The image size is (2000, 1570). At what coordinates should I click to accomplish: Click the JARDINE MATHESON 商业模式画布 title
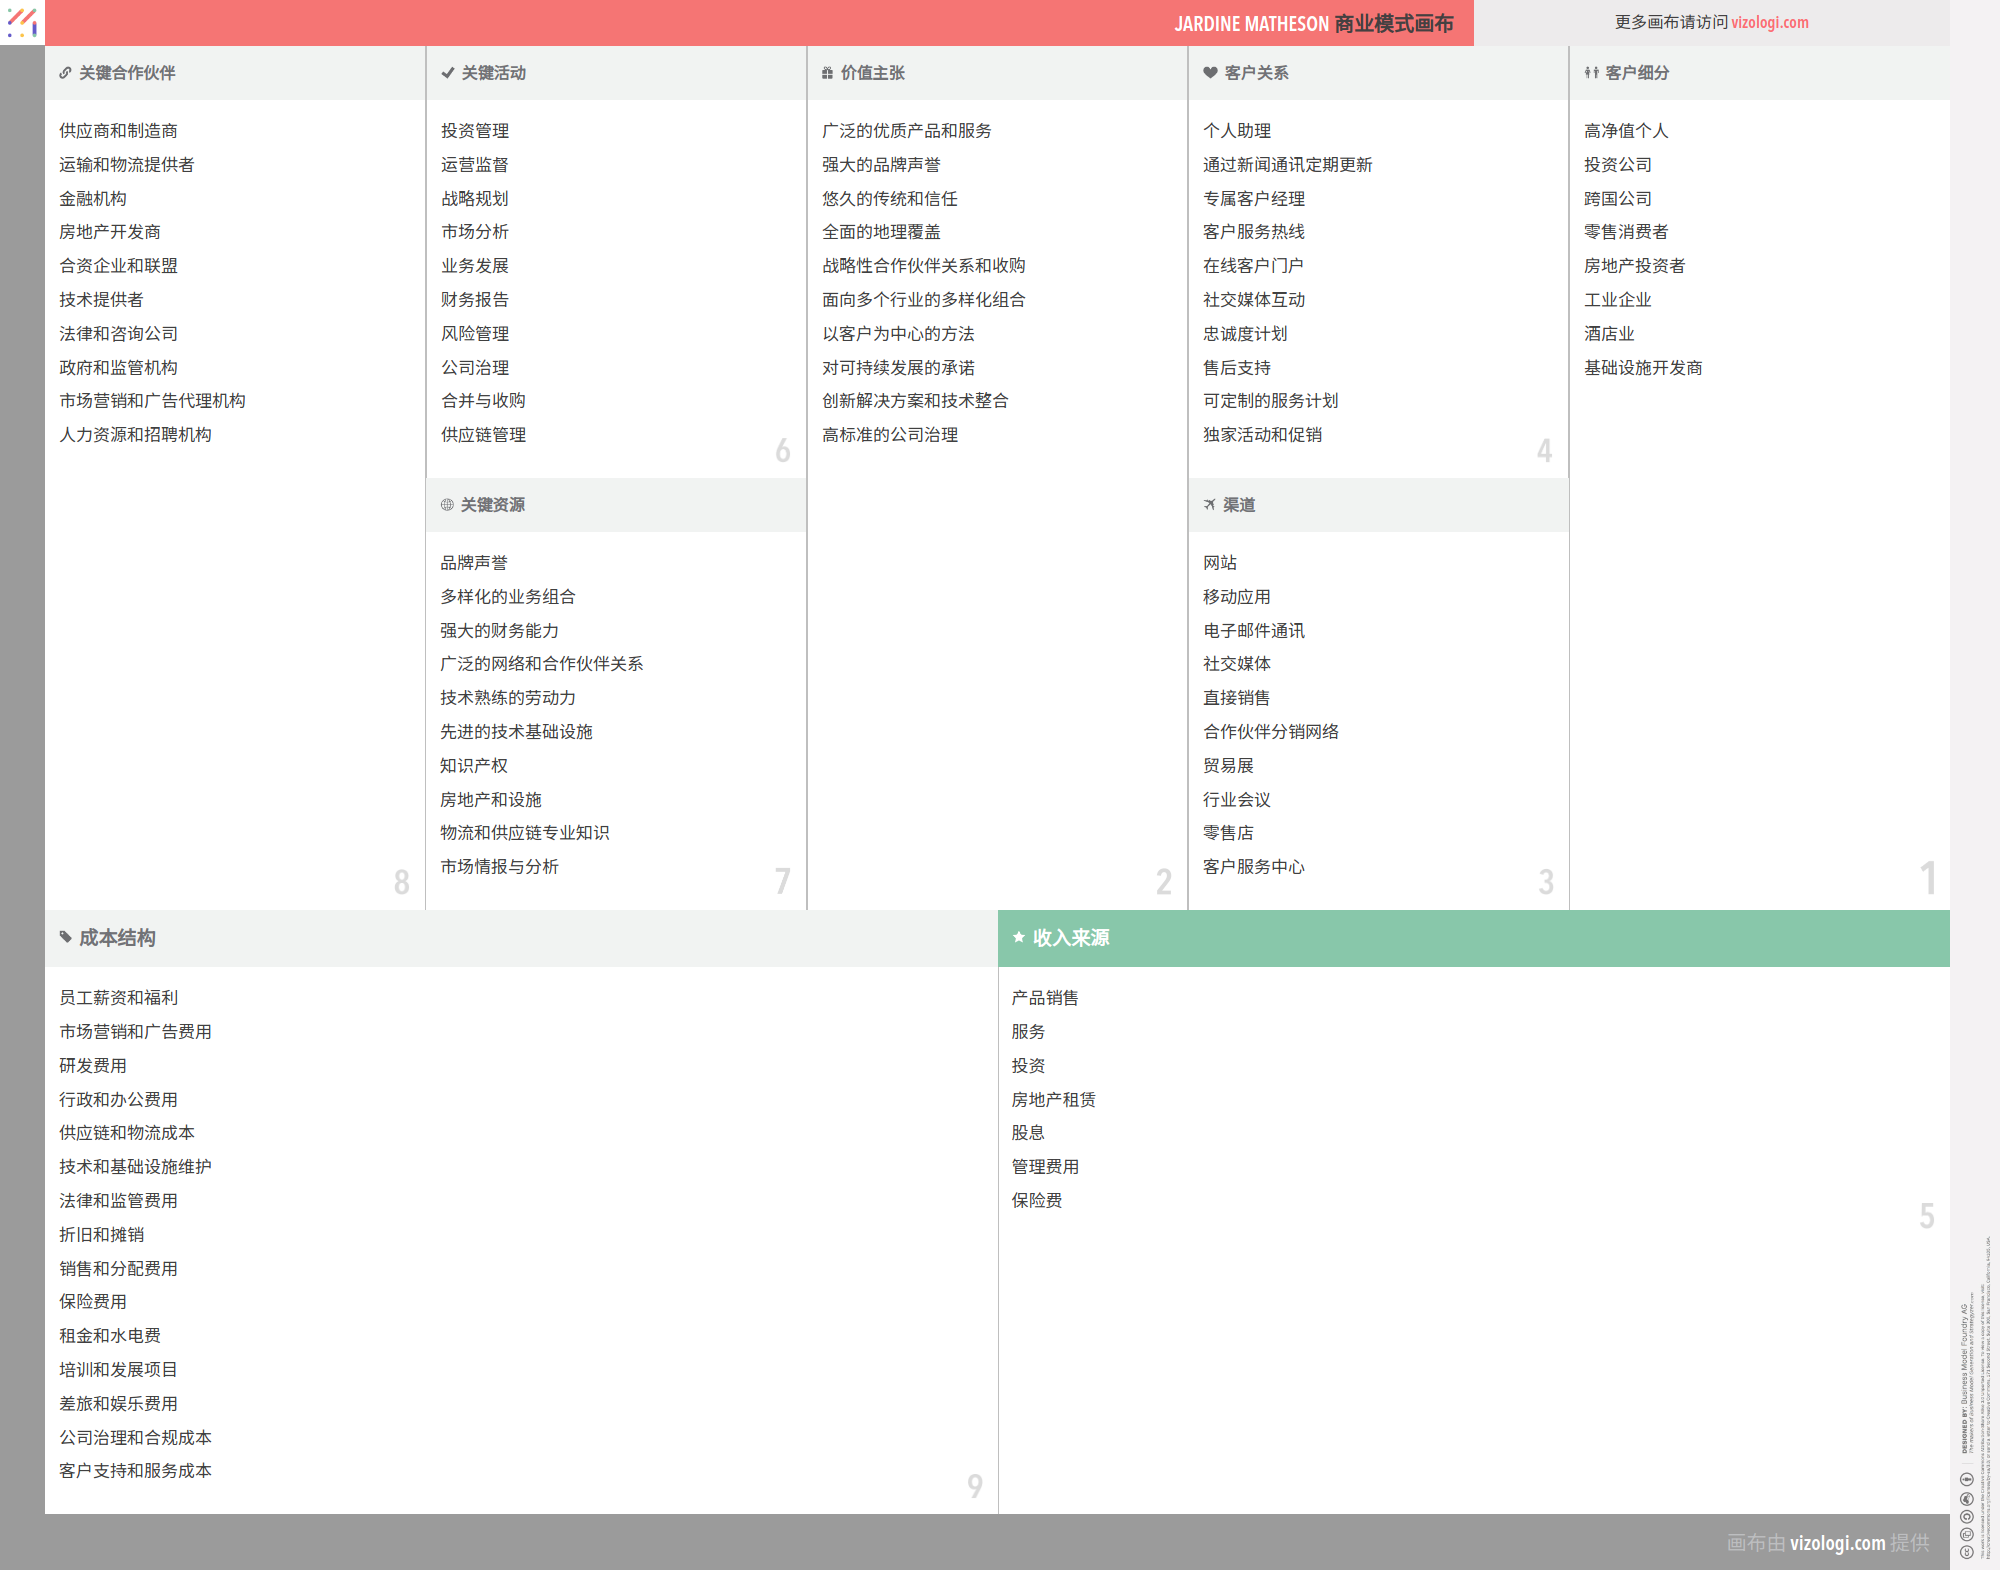1313,24
